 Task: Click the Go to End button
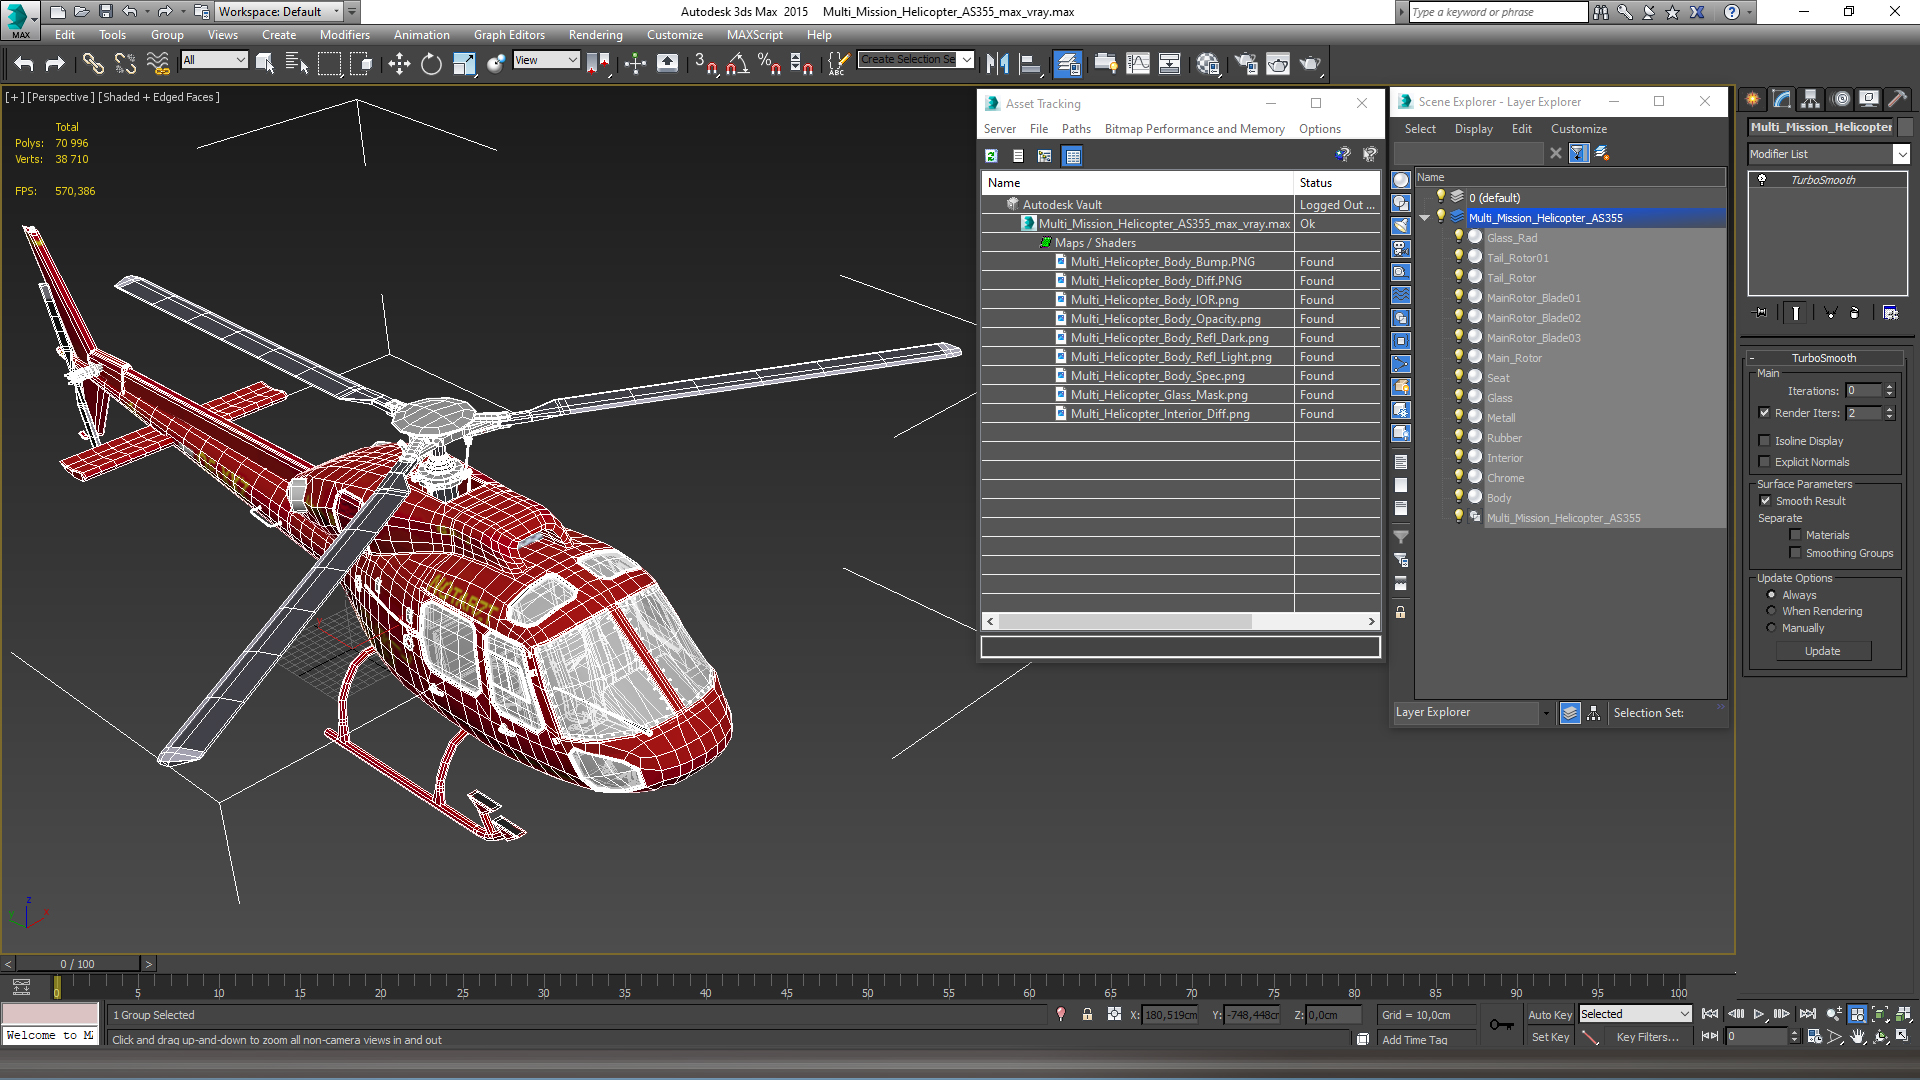click(x=1807, y=1014)
